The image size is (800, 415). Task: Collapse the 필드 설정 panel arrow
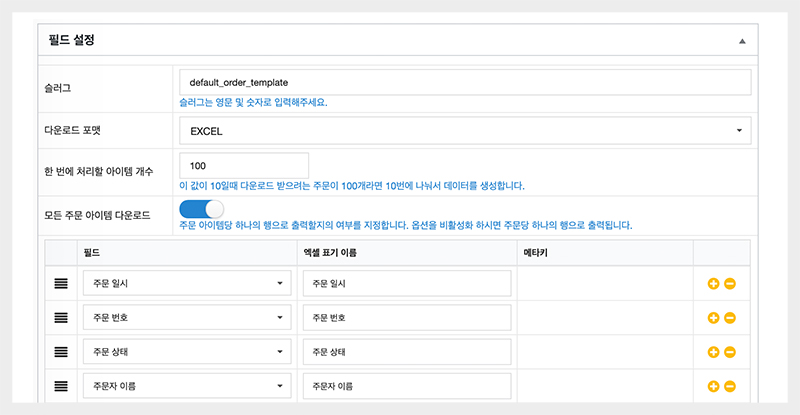(741, 41)
